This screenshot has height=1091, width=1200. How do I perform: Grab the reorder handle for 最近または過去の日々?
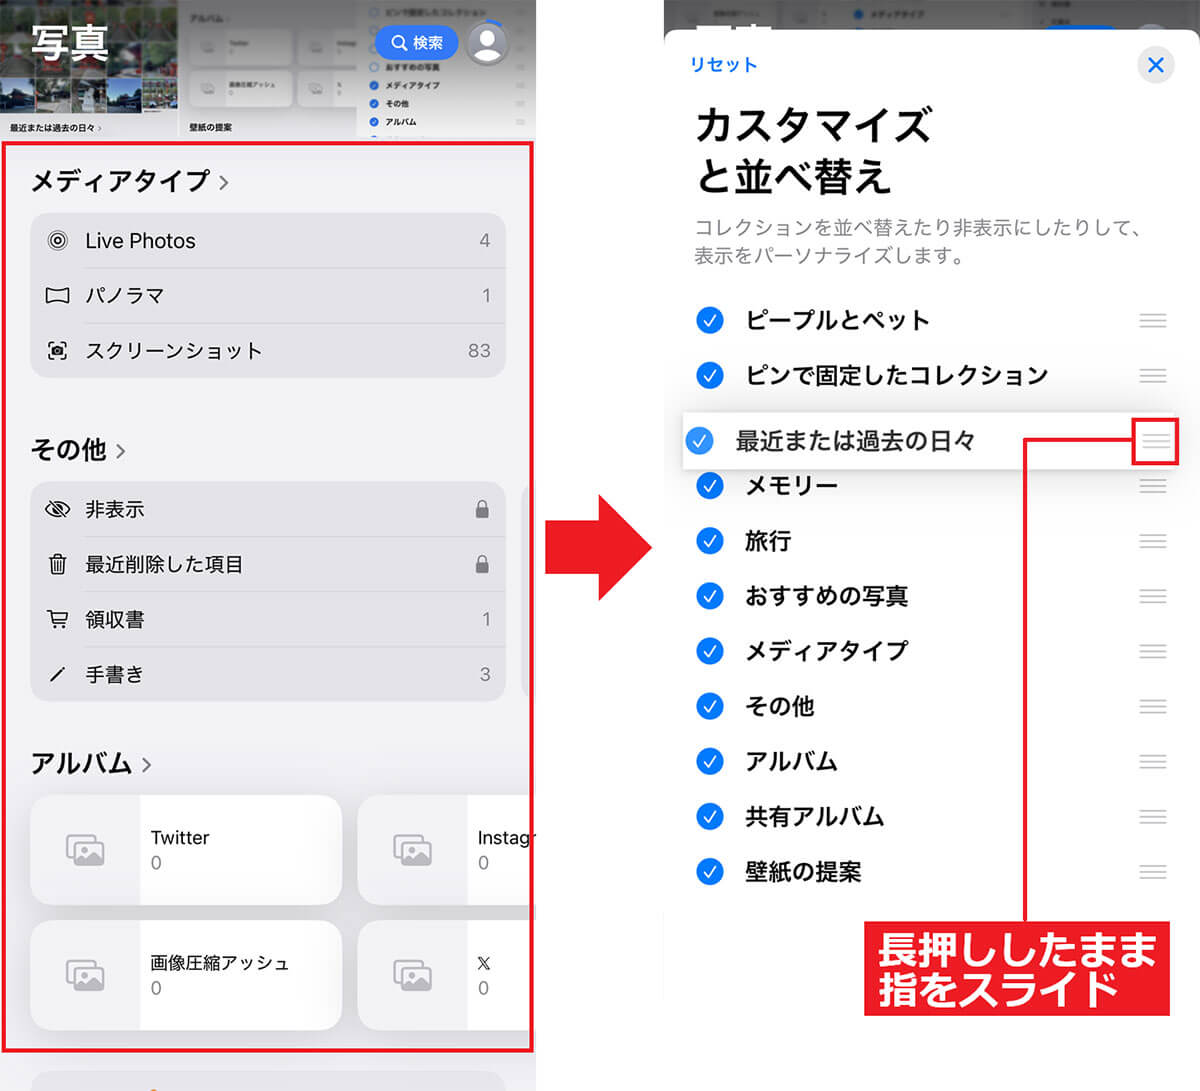click(x=1156, y=441)
